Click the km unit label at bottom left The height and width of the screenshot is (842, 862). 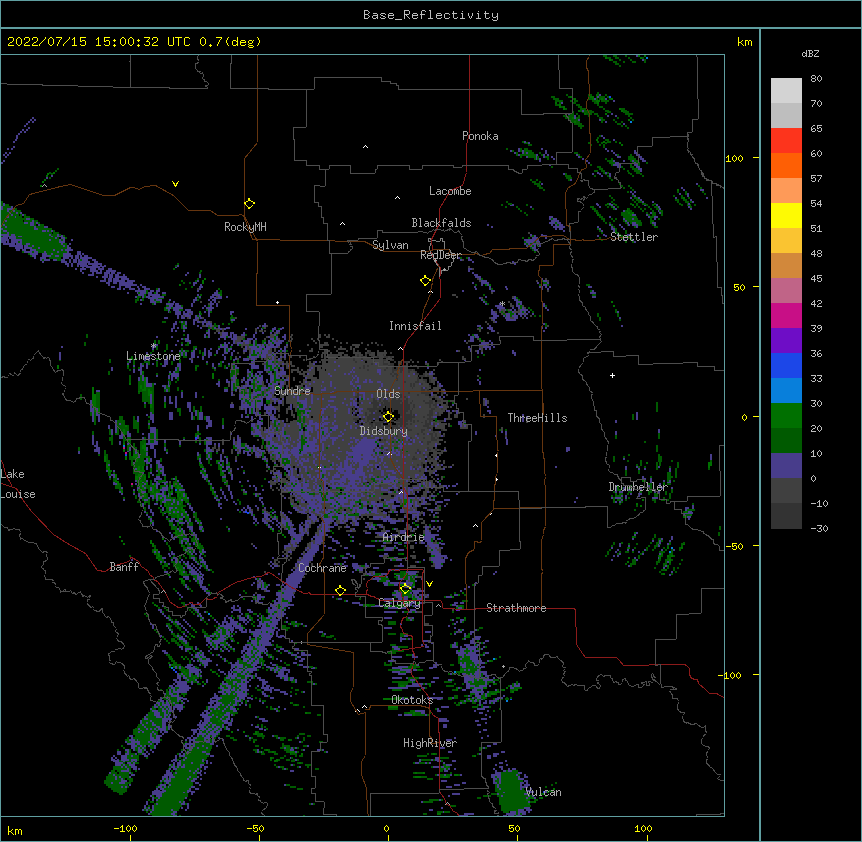[x=15, y=831]
